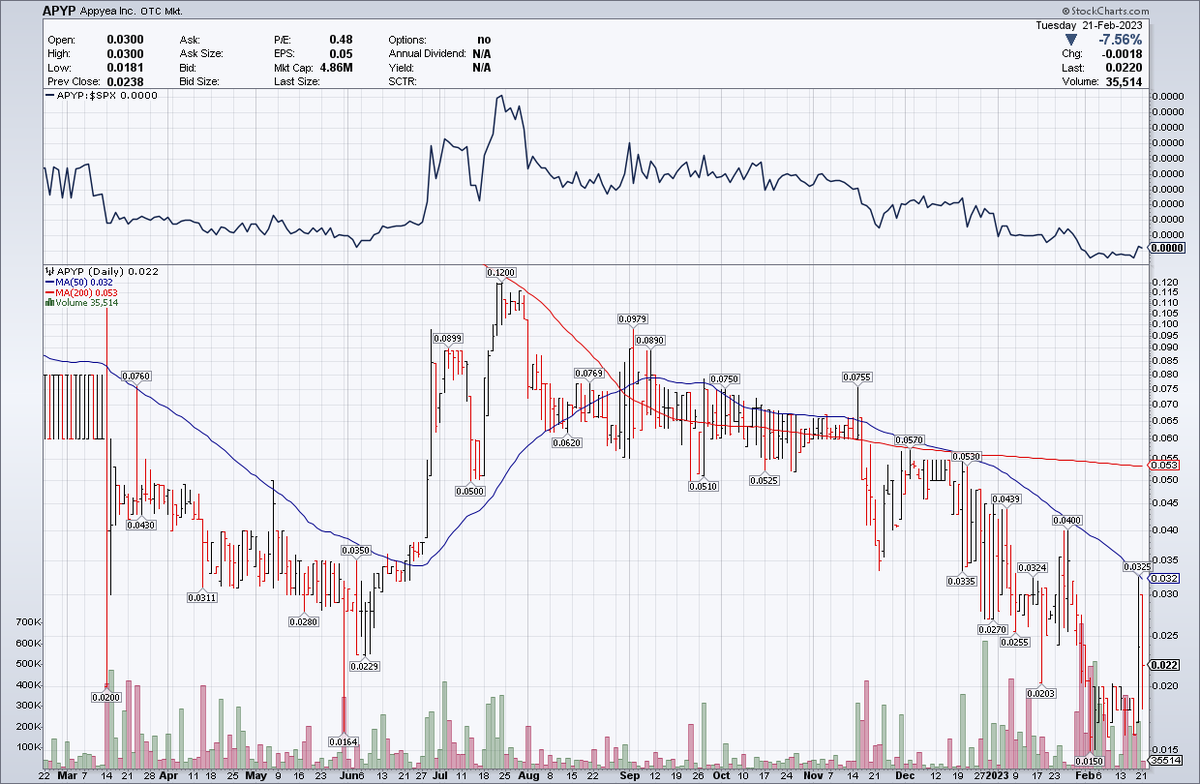Click the 0.0270 low price label
1200x784 pixels.
tap(992, 629)
